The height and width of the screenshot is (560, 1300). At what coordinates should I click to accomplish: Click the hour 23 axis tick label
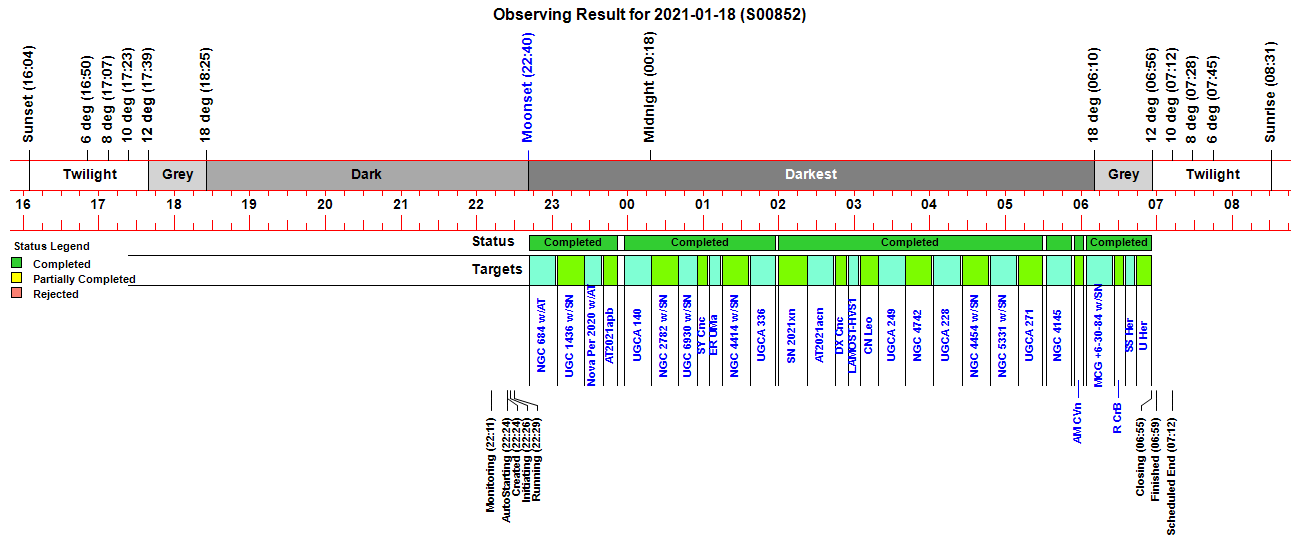coord(552,204)
